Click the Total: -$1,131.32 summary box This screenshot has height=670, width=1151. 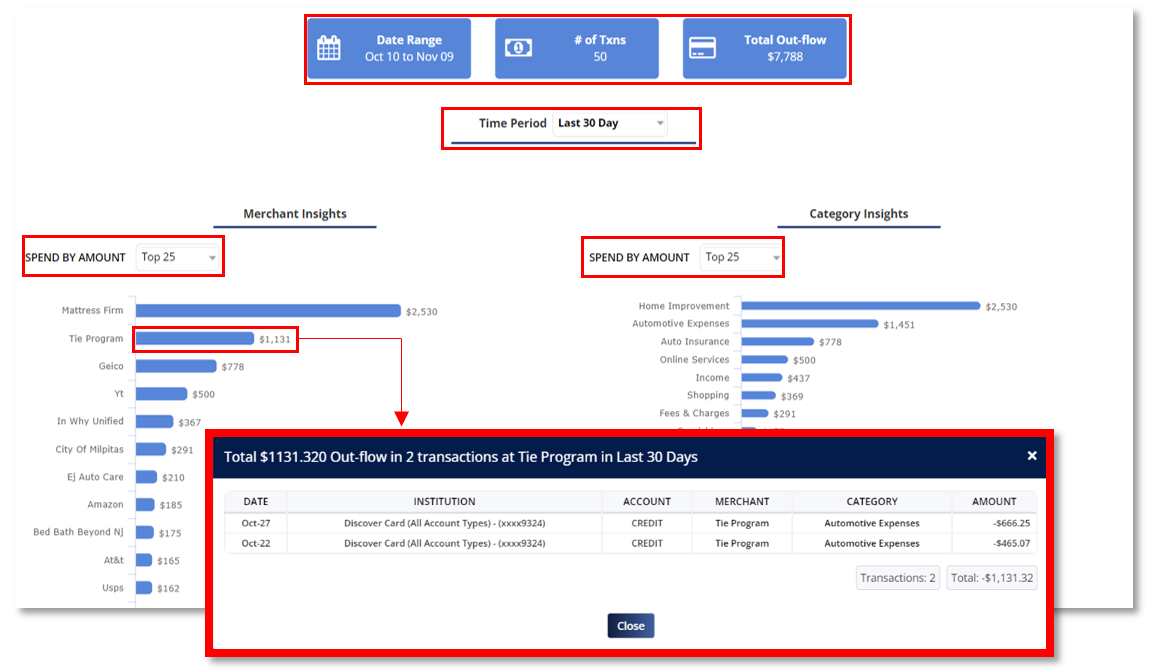tap(992, 578)
